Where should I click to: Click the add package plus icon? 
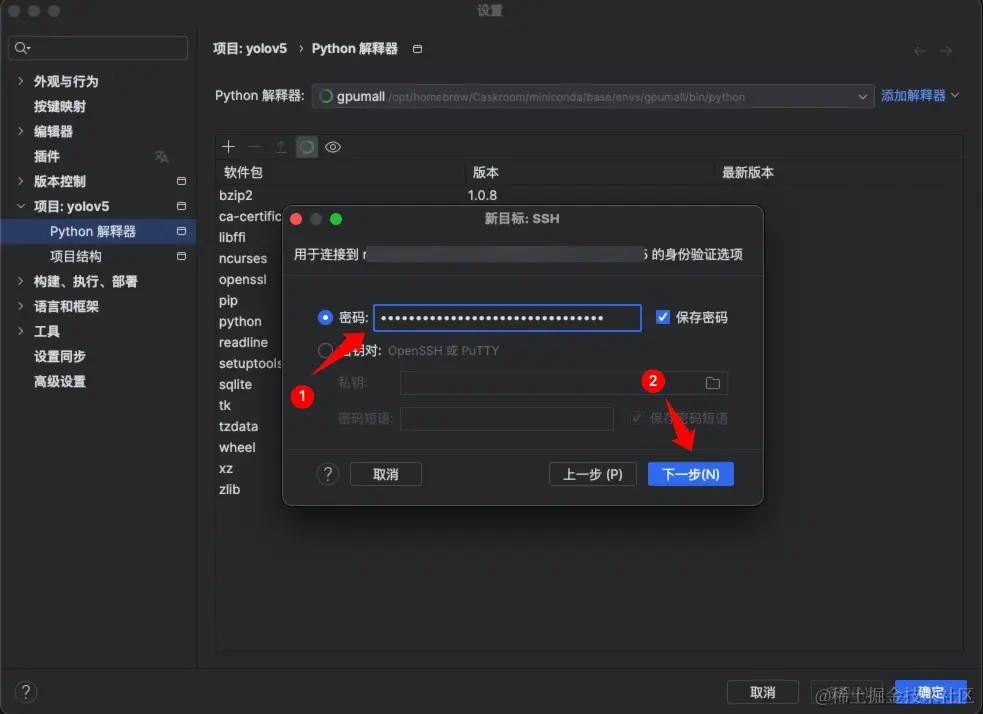tap(228, 147)
